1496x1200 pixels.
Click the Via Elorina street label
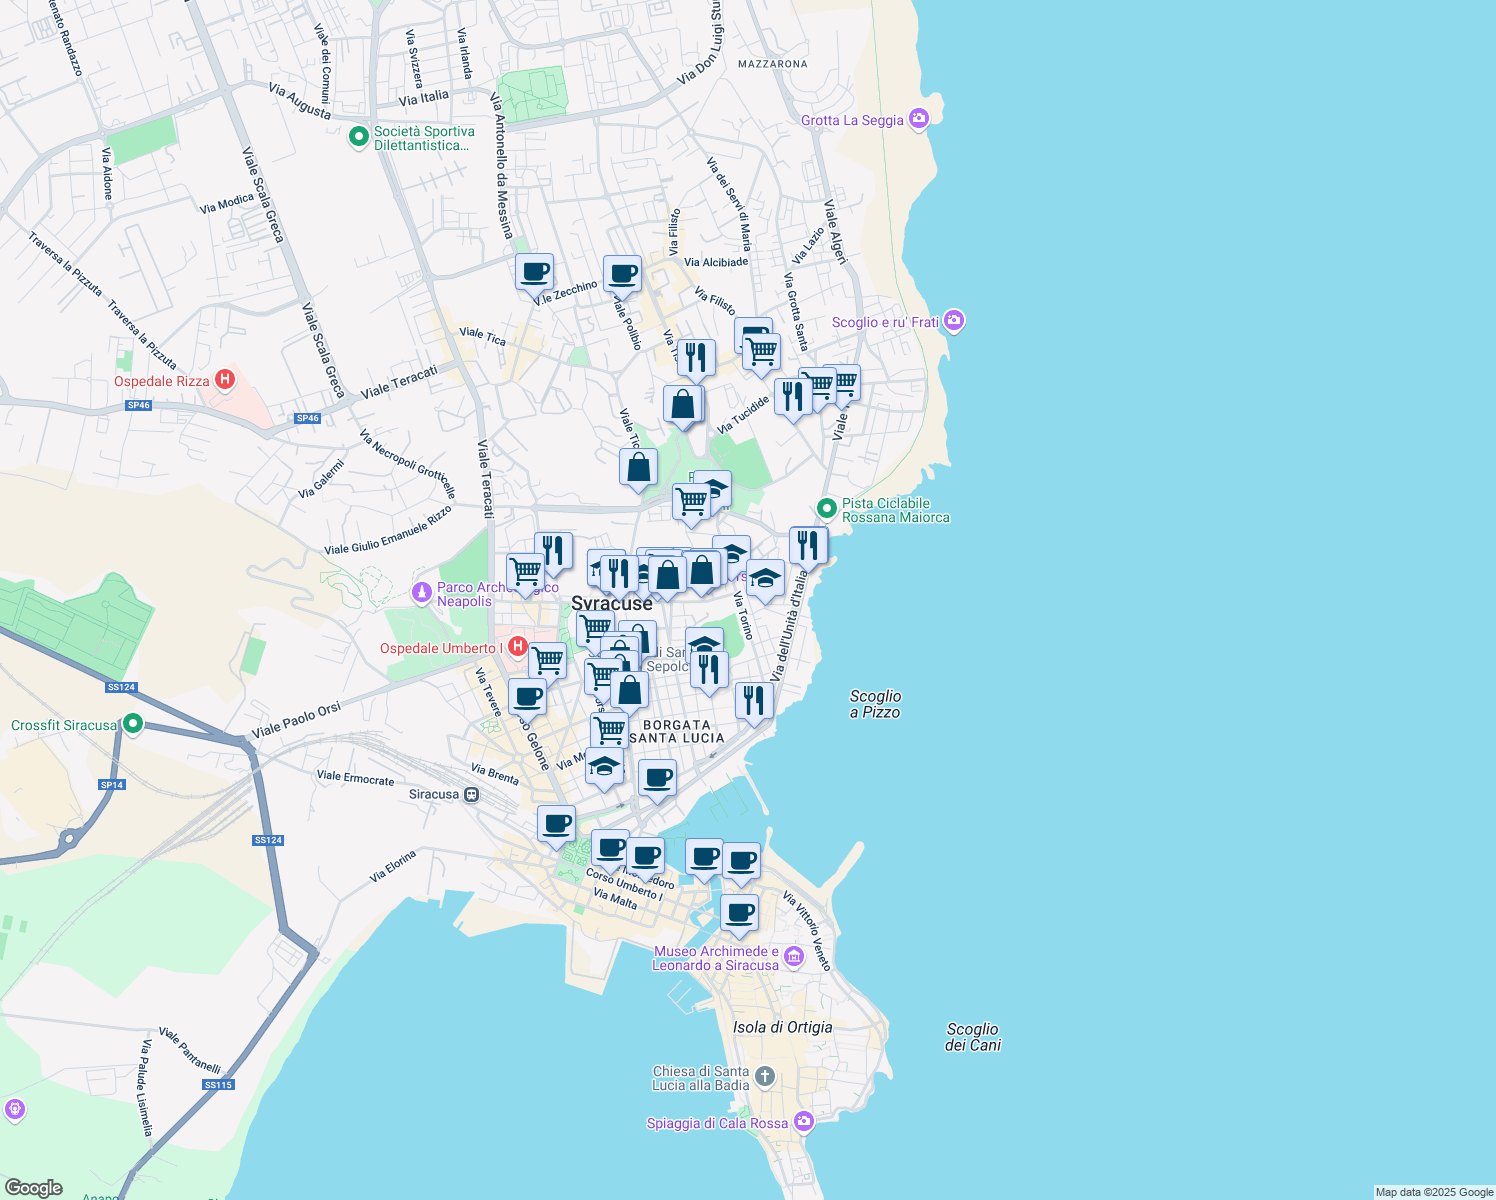point(392,866)
